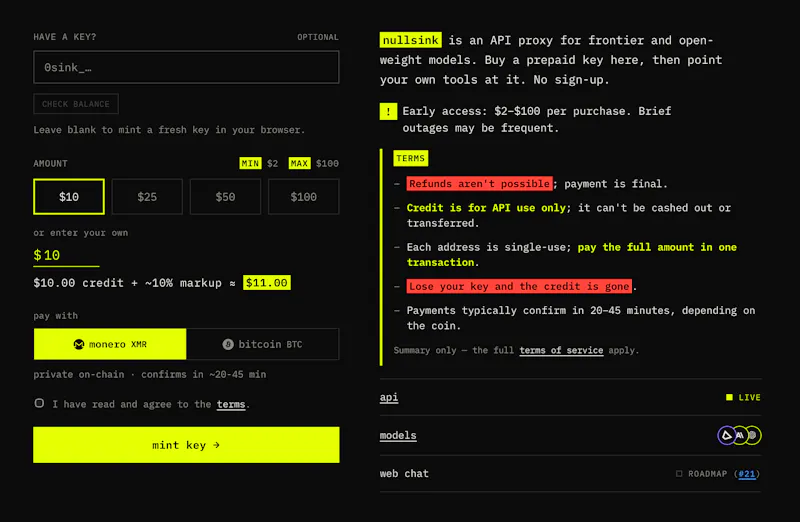
Task: Click the HAVE A KEY? heading
Action: [x=65, y=37]
